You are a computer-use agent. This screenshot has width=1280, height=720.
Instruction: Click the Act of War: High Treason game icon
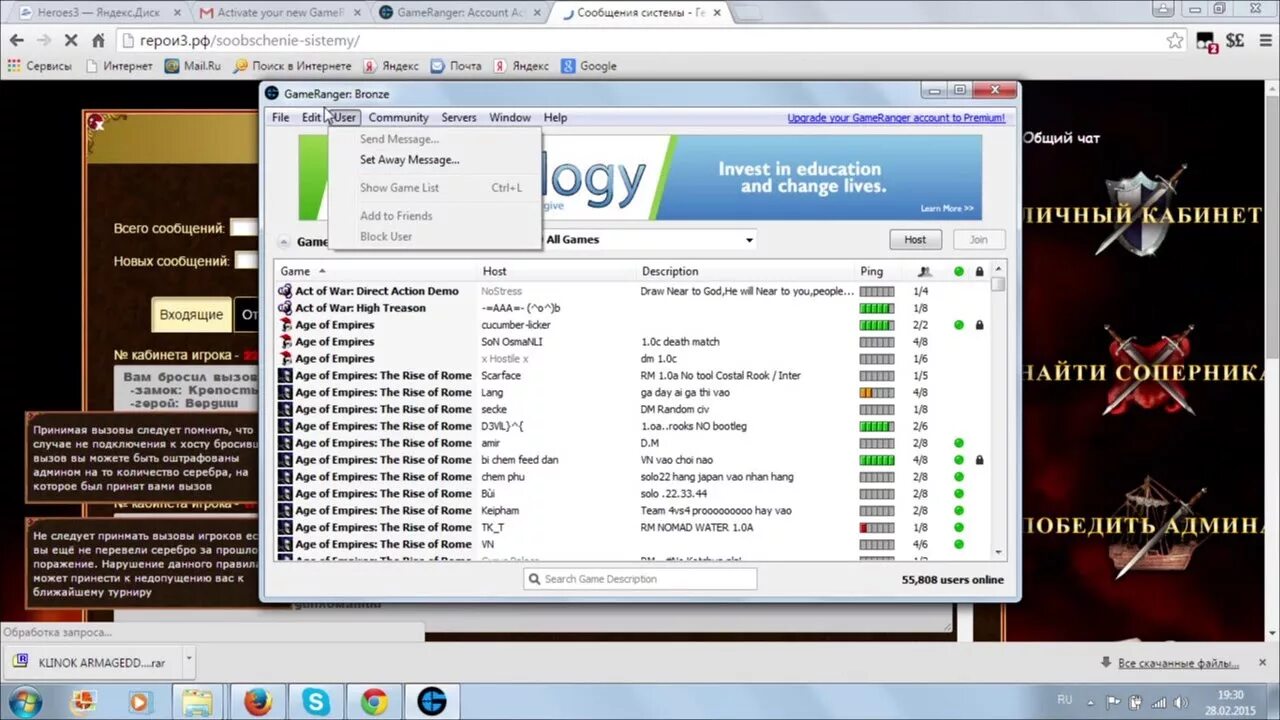point(285,308)
